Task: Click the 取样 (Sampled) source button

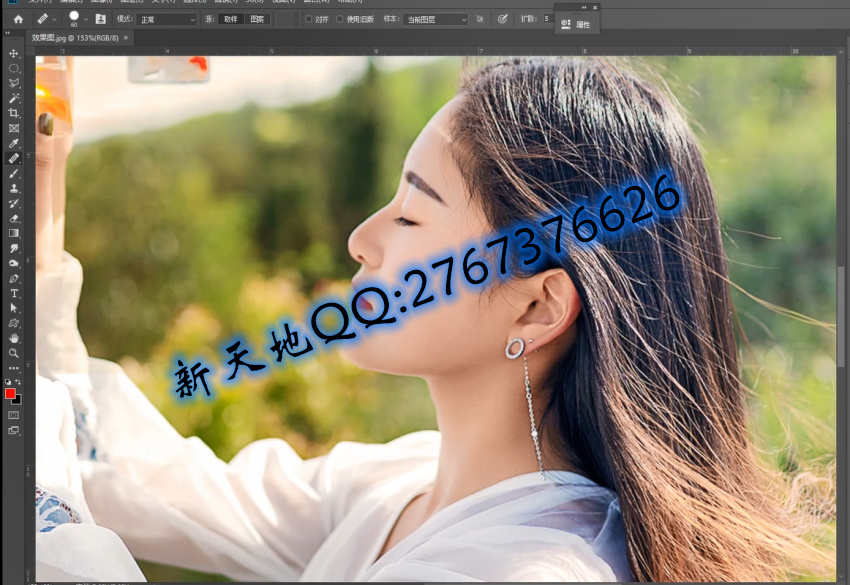Action: point(230,19)
